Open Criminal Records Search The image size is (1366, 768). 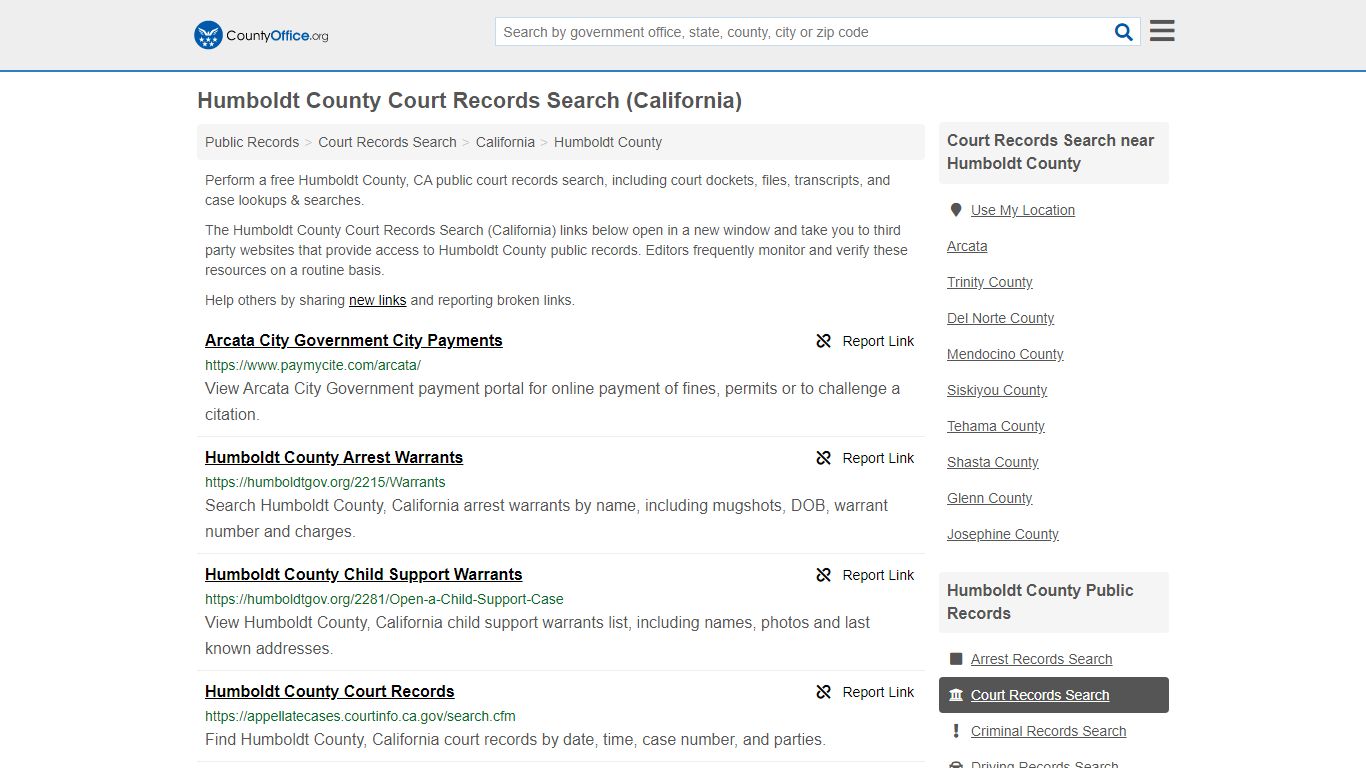pyautogui.click(x=1049, y=731)
